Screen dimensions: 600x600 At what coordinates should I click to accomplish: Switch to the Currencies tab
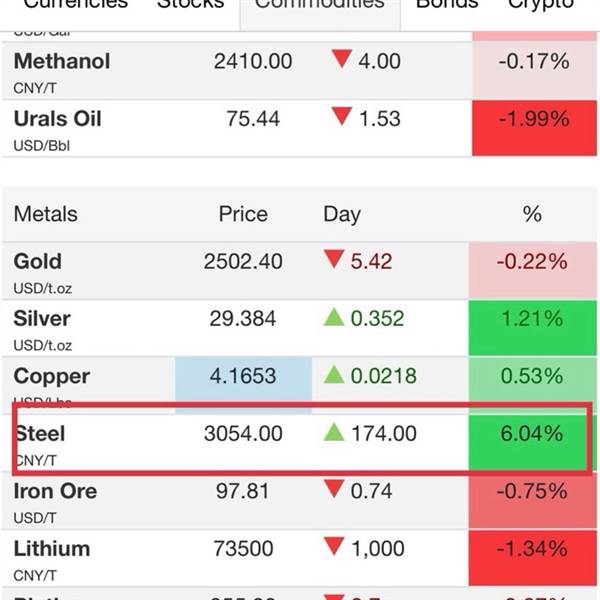coord(76,4)
